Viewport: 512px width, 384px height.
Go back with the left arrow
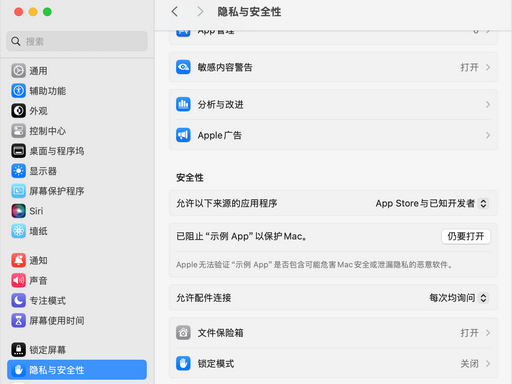click(x=175, y=12)
